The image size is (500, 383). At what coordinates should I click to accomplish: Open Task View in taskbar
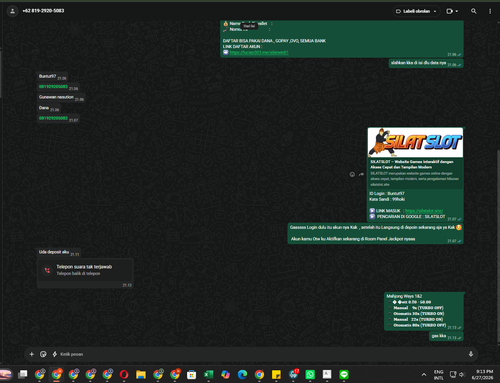(x=23, y=375)
